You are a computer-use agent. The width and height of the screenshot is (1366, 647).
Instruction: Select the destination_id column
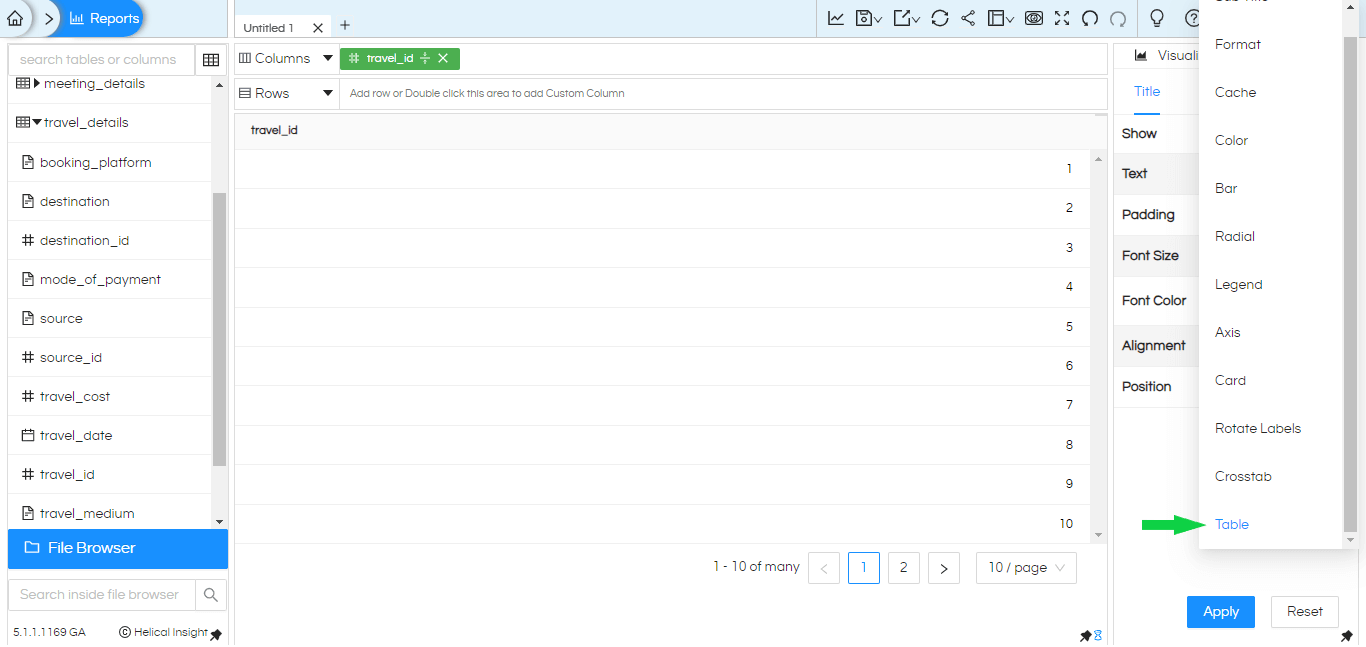click(x=84, y=240)
